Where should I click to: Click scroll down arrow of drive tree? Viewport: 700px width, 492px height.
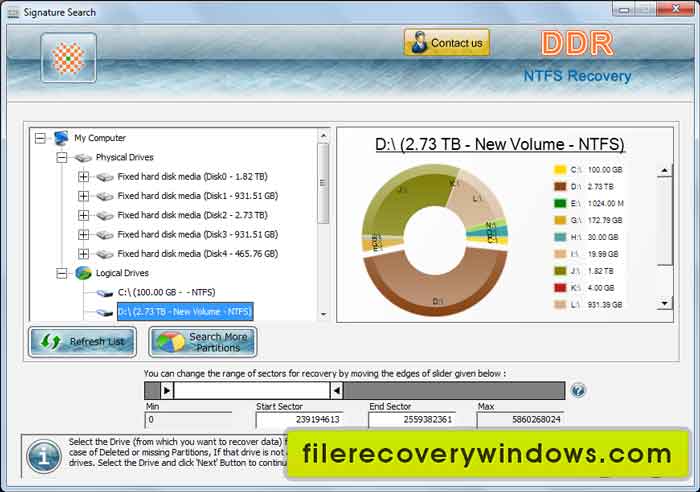(x=323, y=315)
